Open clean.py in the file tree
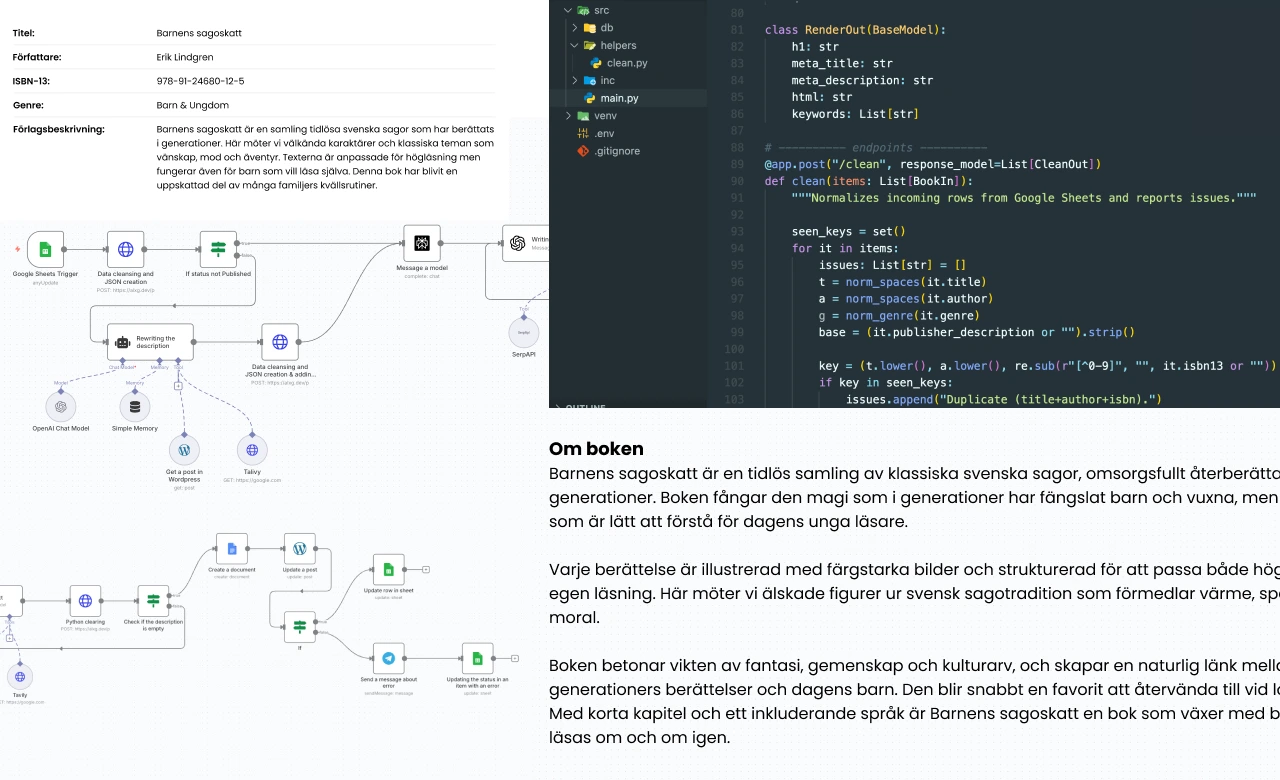Viewport: 1280px width, 780px height. [626, 63]
